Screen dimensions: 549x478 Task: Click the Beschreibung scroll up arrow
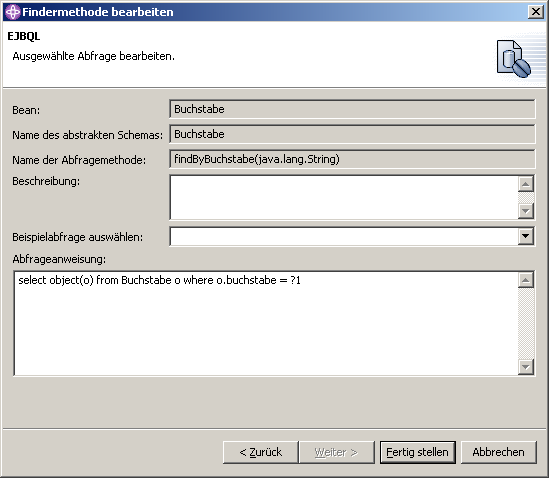pyautogui.click(x=526, y=184)
